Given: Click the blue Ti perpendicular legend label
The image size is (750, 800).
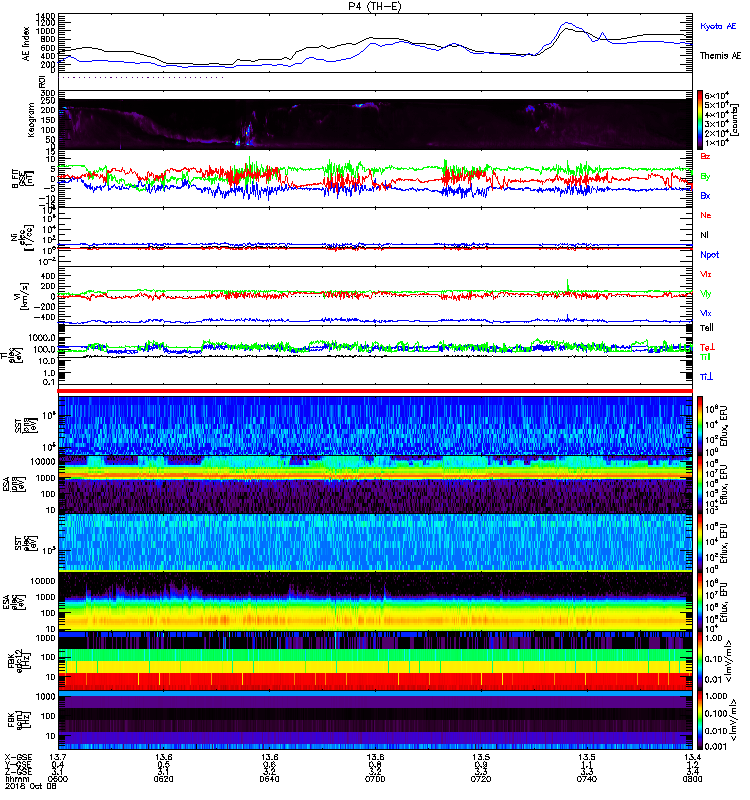Looking at the screenshot, I should [706, 377].
